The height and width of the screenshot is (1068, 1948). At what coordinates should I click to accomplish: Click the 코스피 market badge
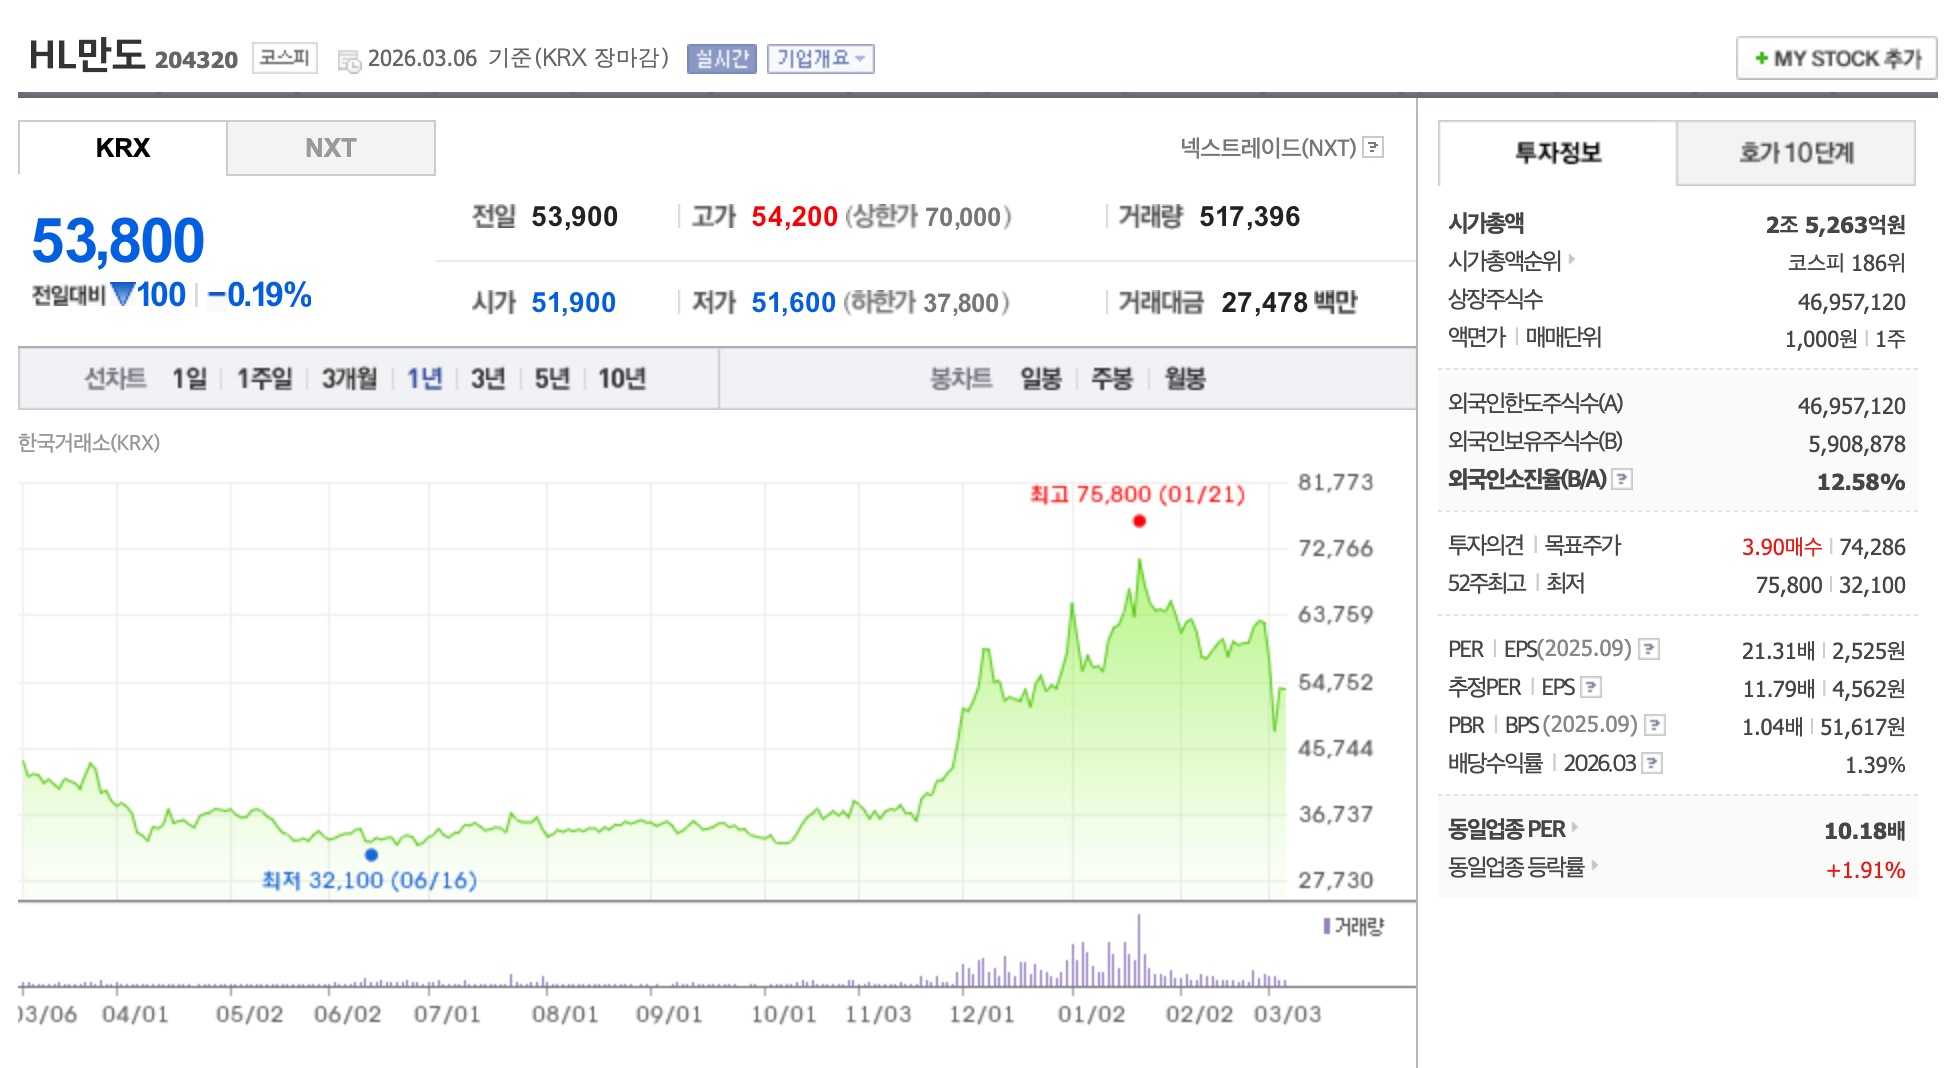tap(285, 58)
